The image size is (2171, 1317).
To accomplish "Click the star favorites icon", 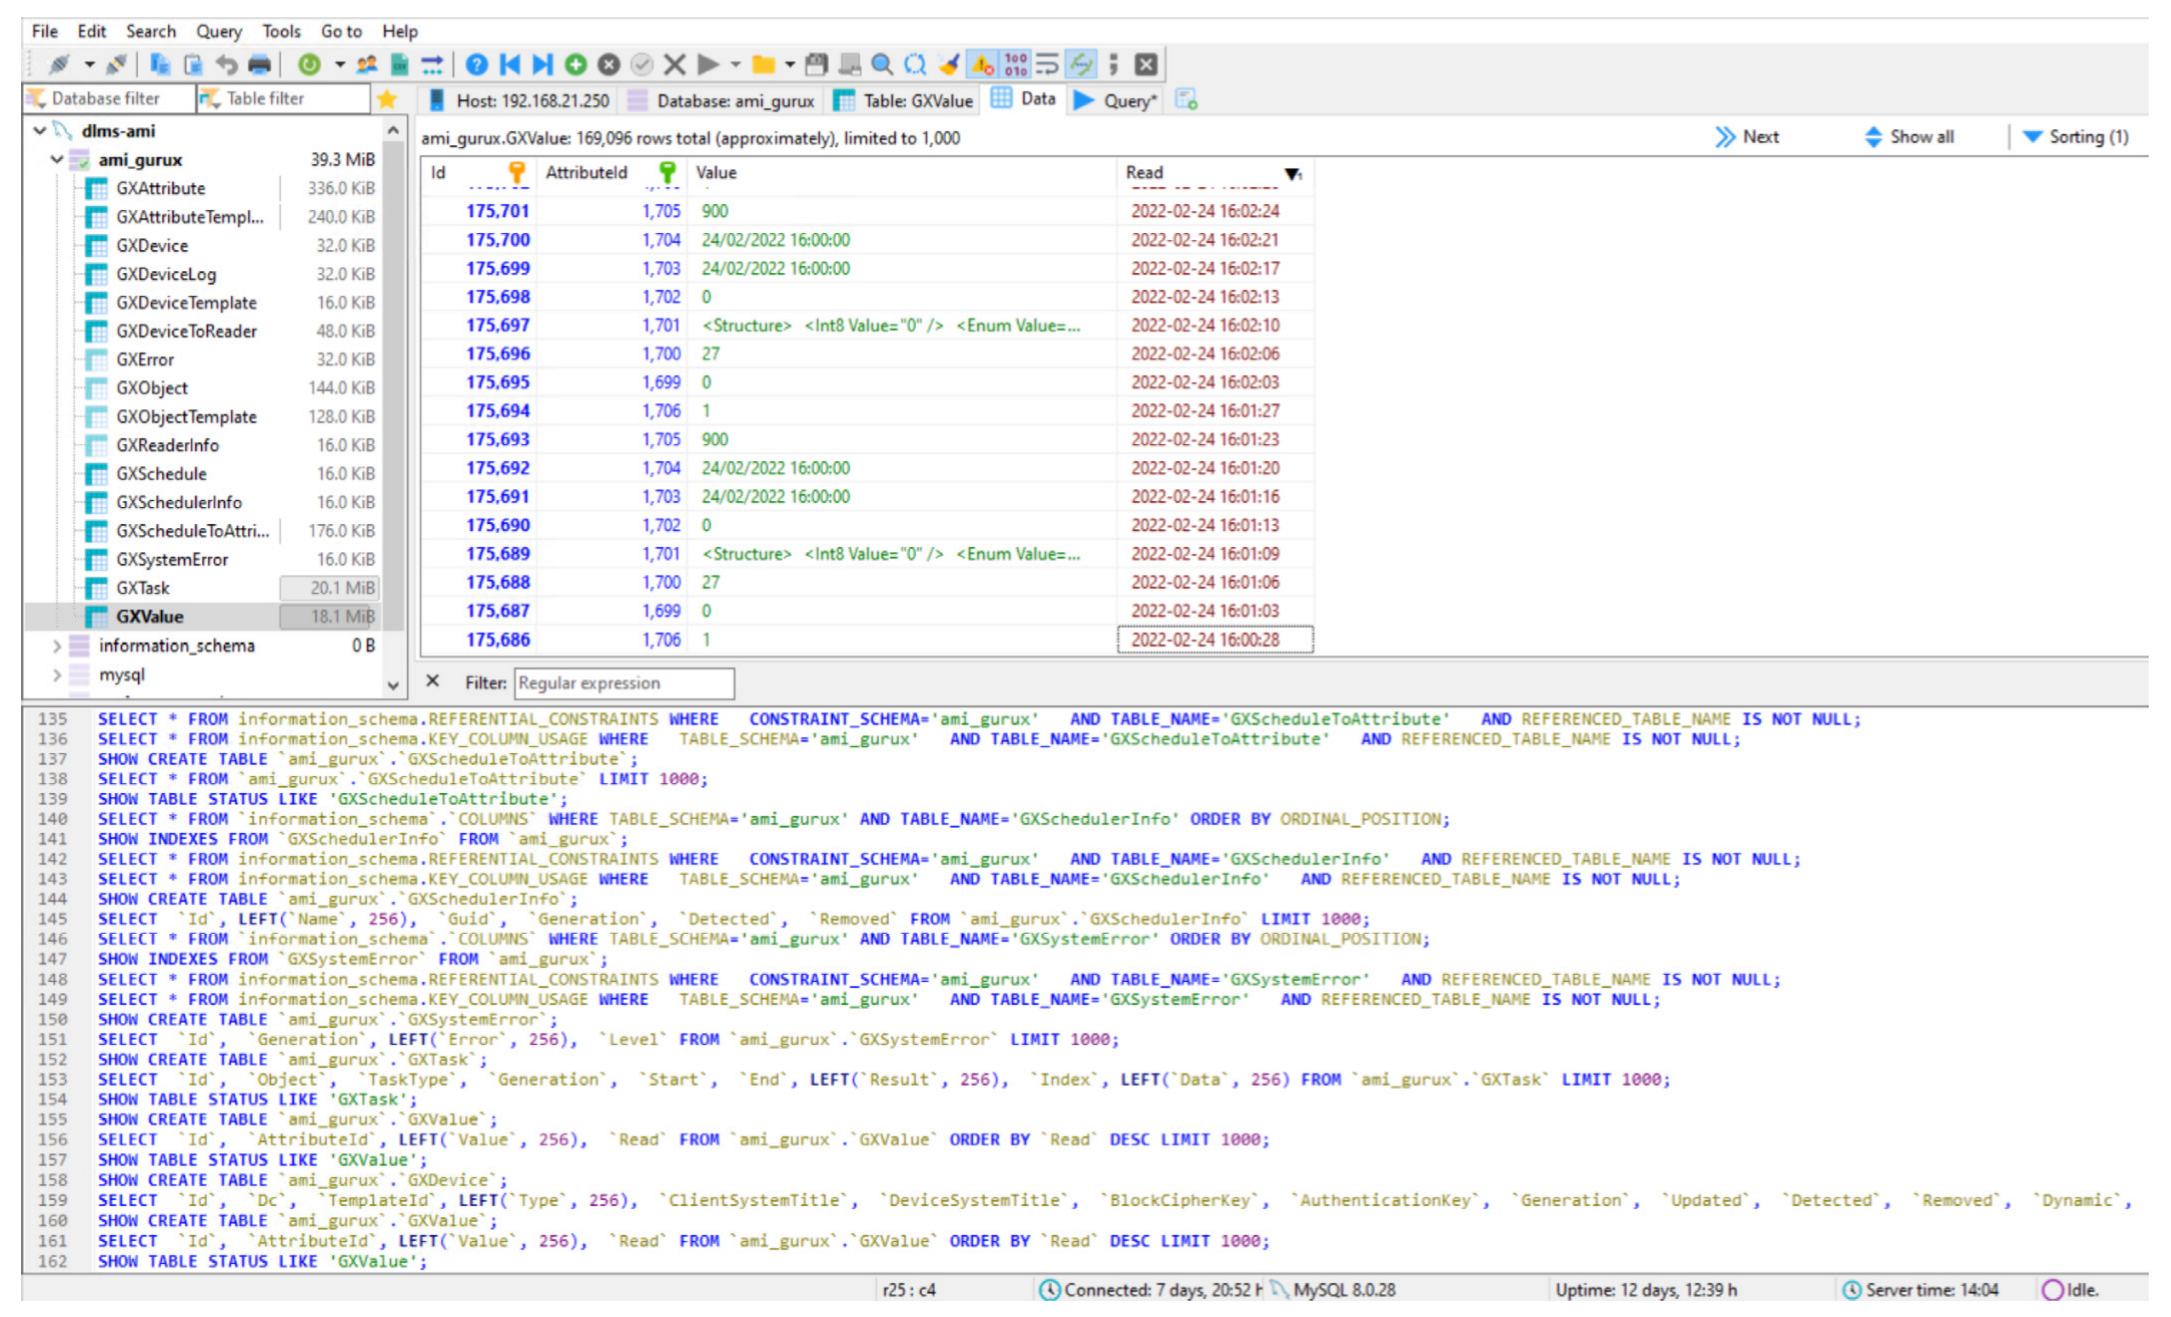I will coord(387,99).
